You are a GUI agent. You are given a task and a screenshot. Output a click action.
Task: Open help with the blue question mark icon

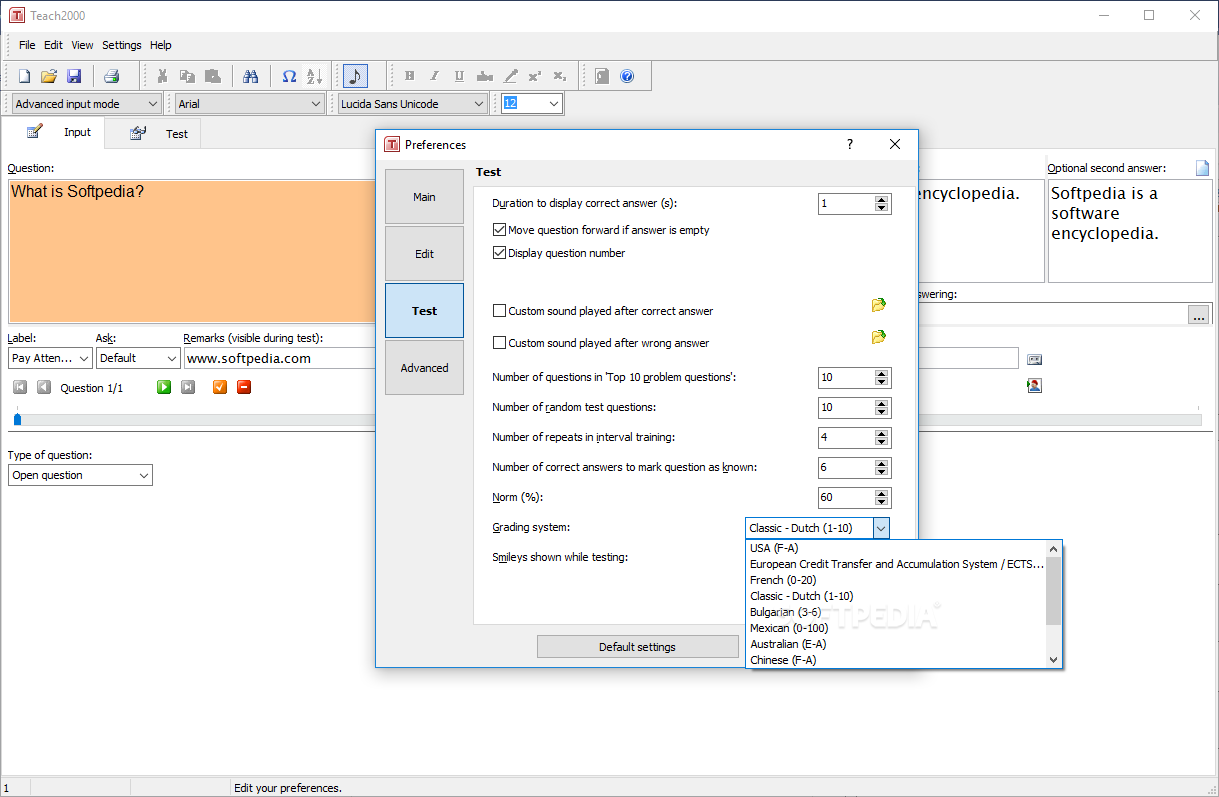click(627, 76)
